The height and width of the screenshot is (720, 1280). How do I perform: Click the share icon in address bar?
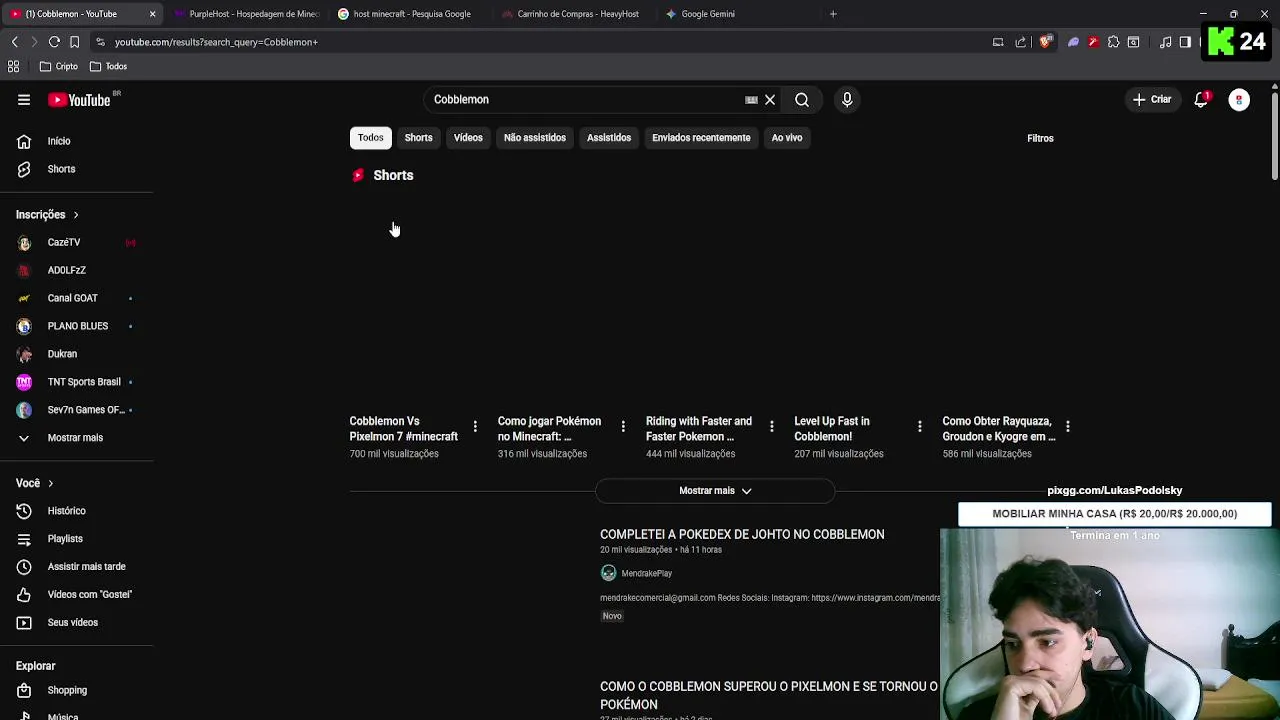coord(1020,42)
